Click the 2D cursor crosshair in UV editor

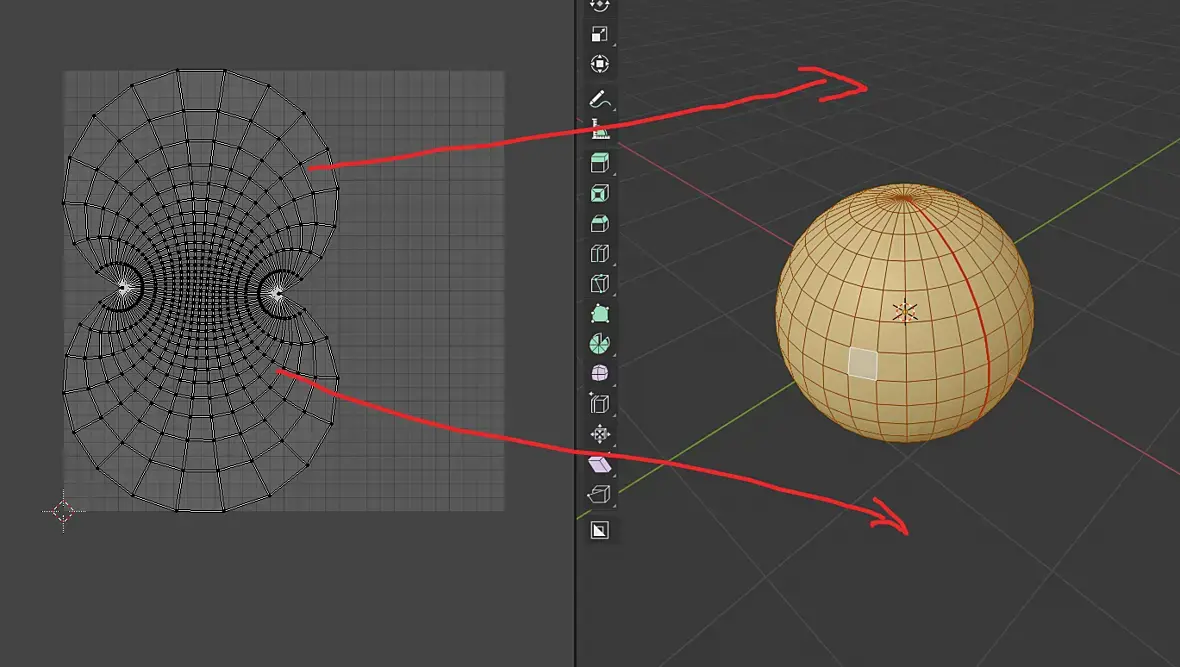63,511
